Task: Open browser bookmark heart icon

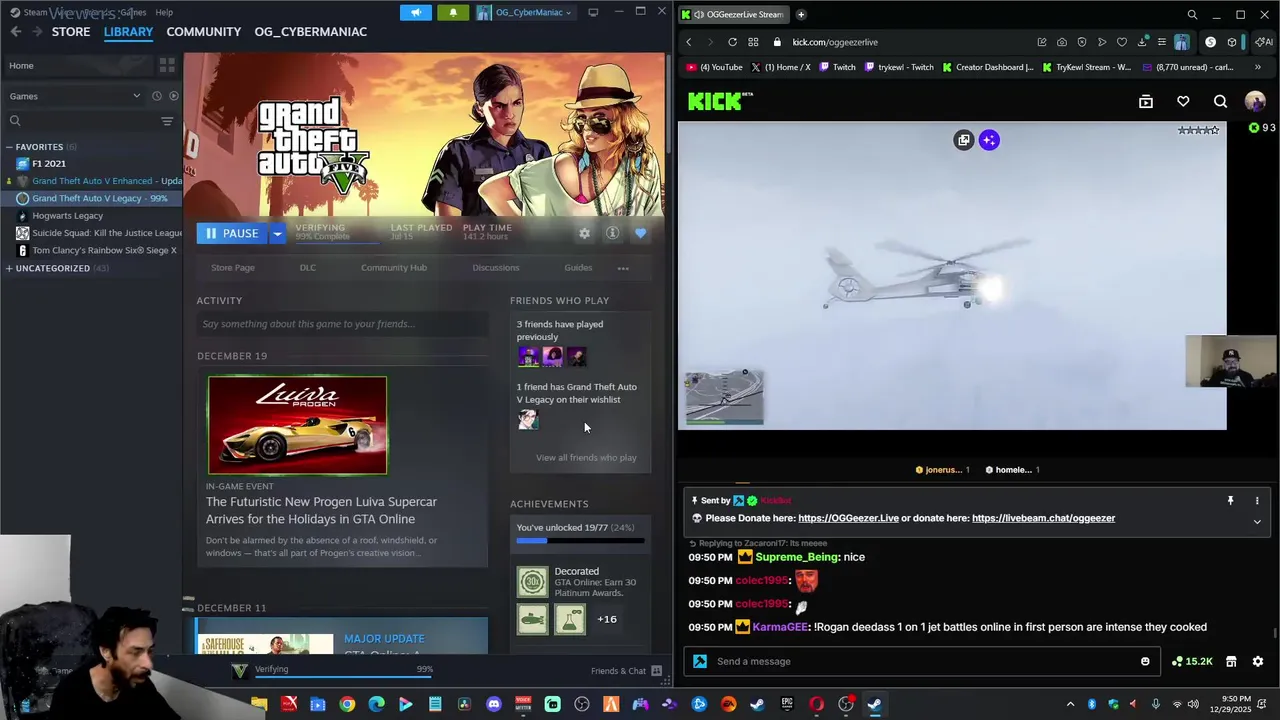Action: coord(1122,42)
